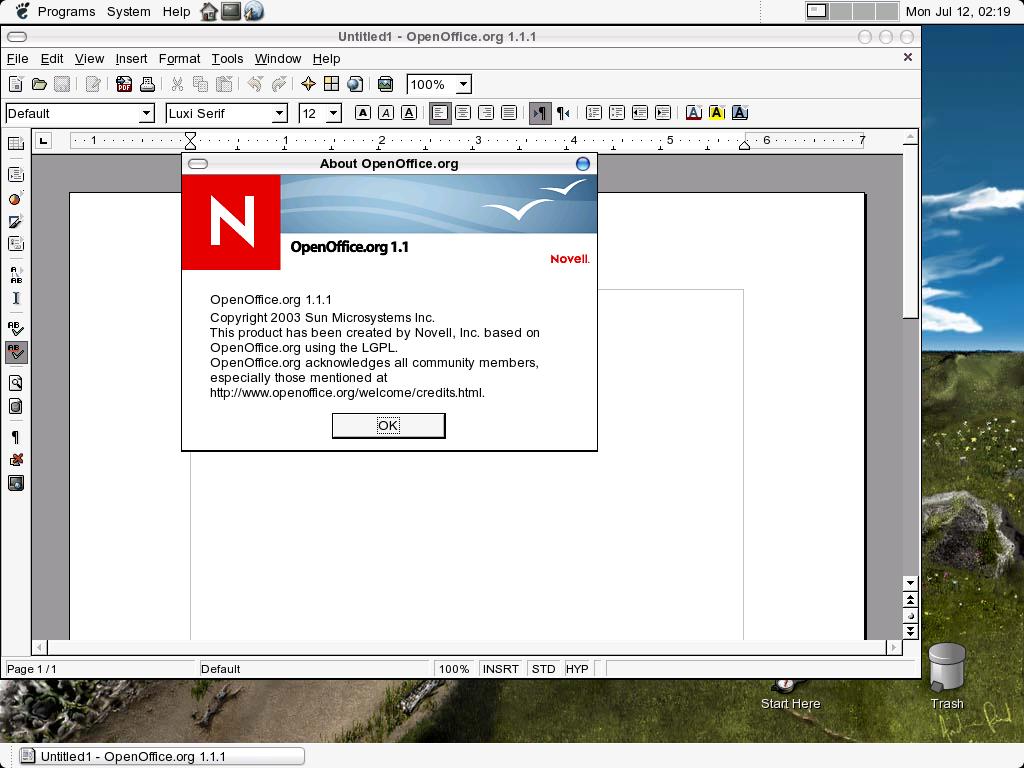Toggle AutoSpellcheck in side toolbar
This screenshot has width=1024, height=768.
click(16, 353)
